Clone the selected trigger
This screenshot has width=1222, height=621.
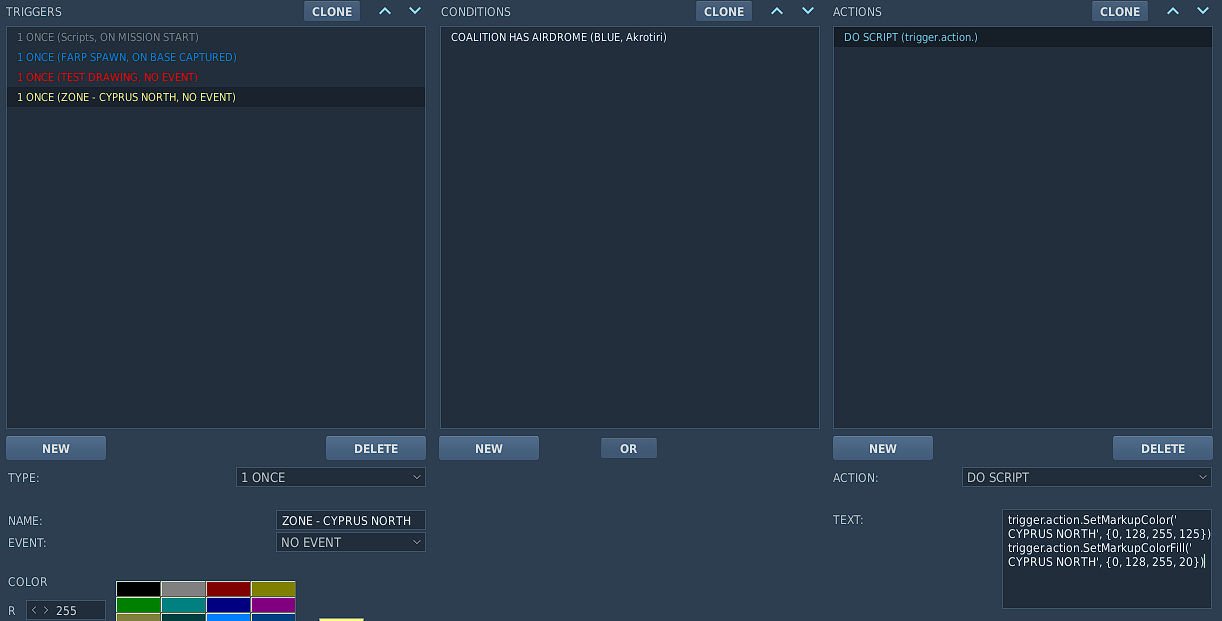(332, 11)
